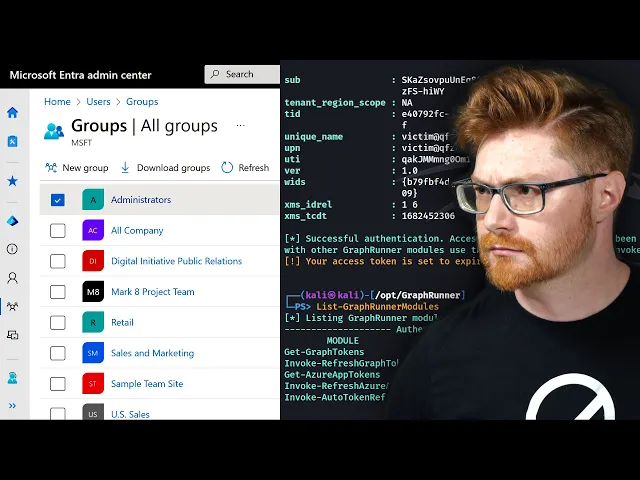Open the Administrators group link

pyautogui.click(x=141, y=200)
